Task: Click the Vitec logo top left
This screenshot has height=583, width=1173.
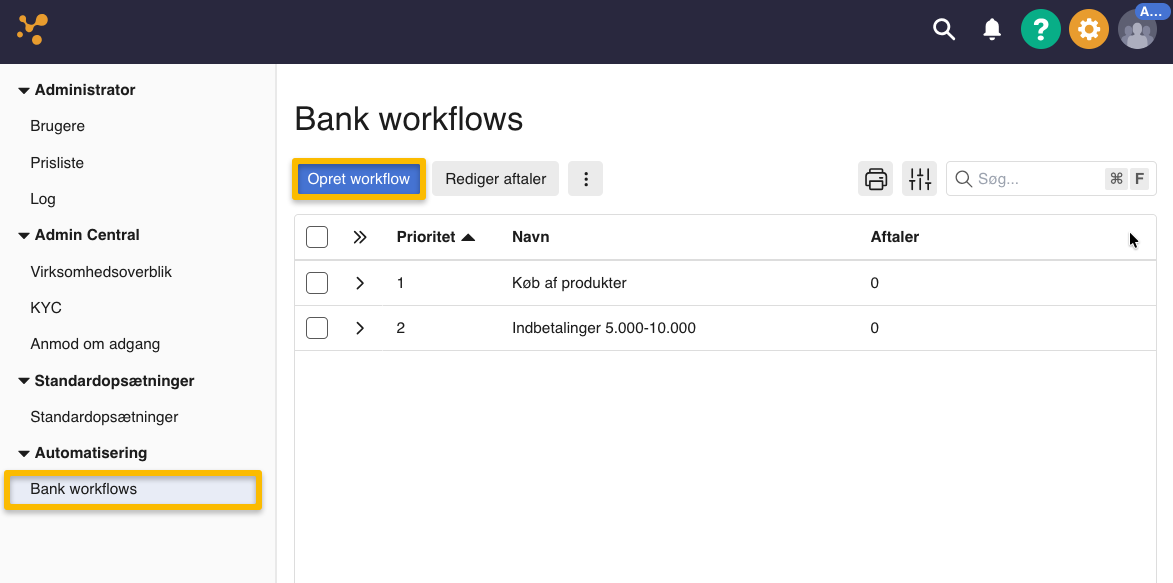Action: 33,27
